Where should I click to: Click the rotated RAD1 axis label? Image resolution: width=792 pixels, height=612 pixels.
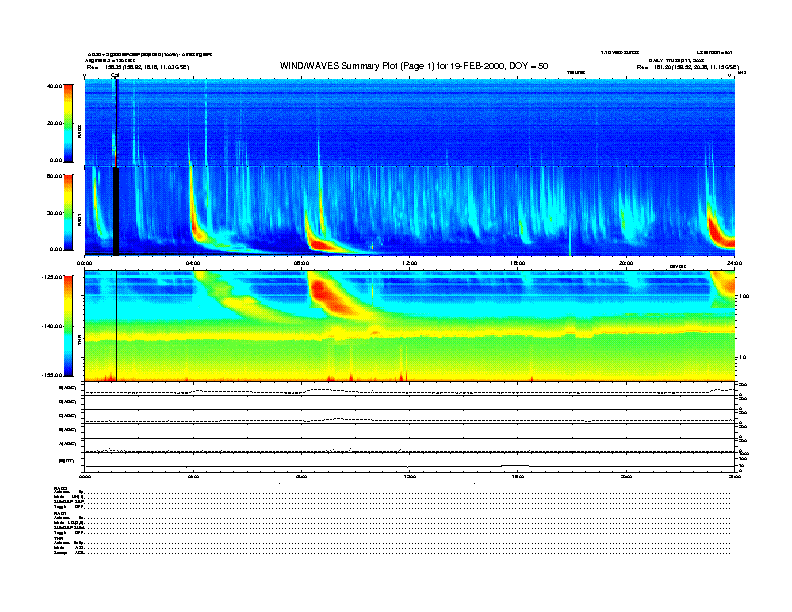point(79,219)
